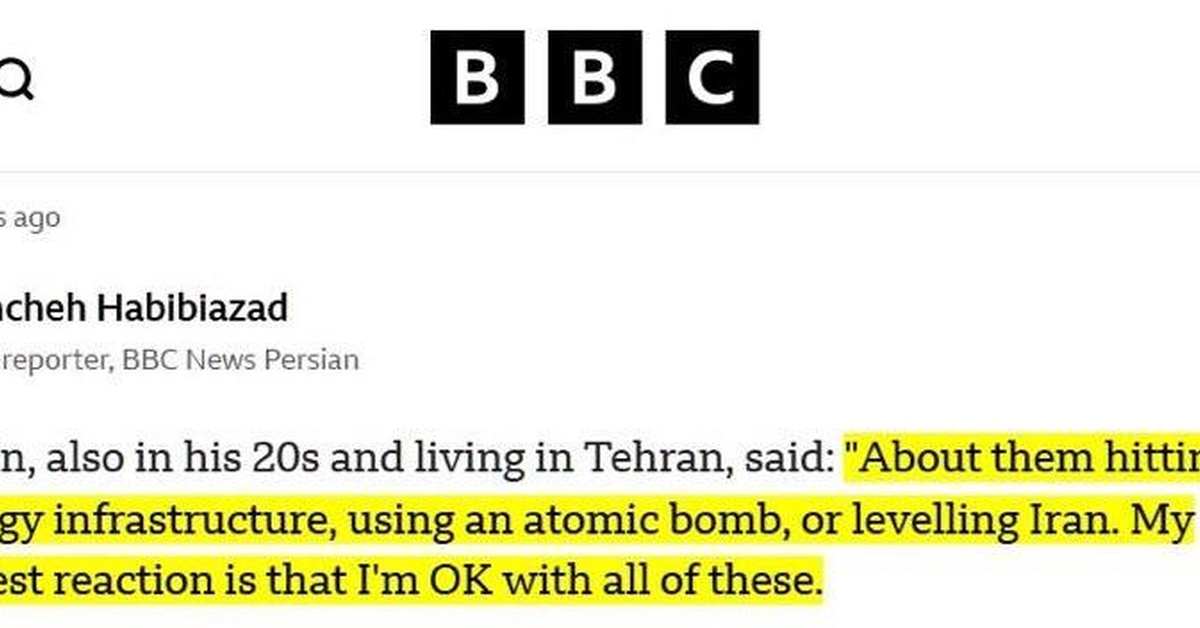Open search with the magnifier icon
Screen dimensions: 1200x628
coord(16,79)
